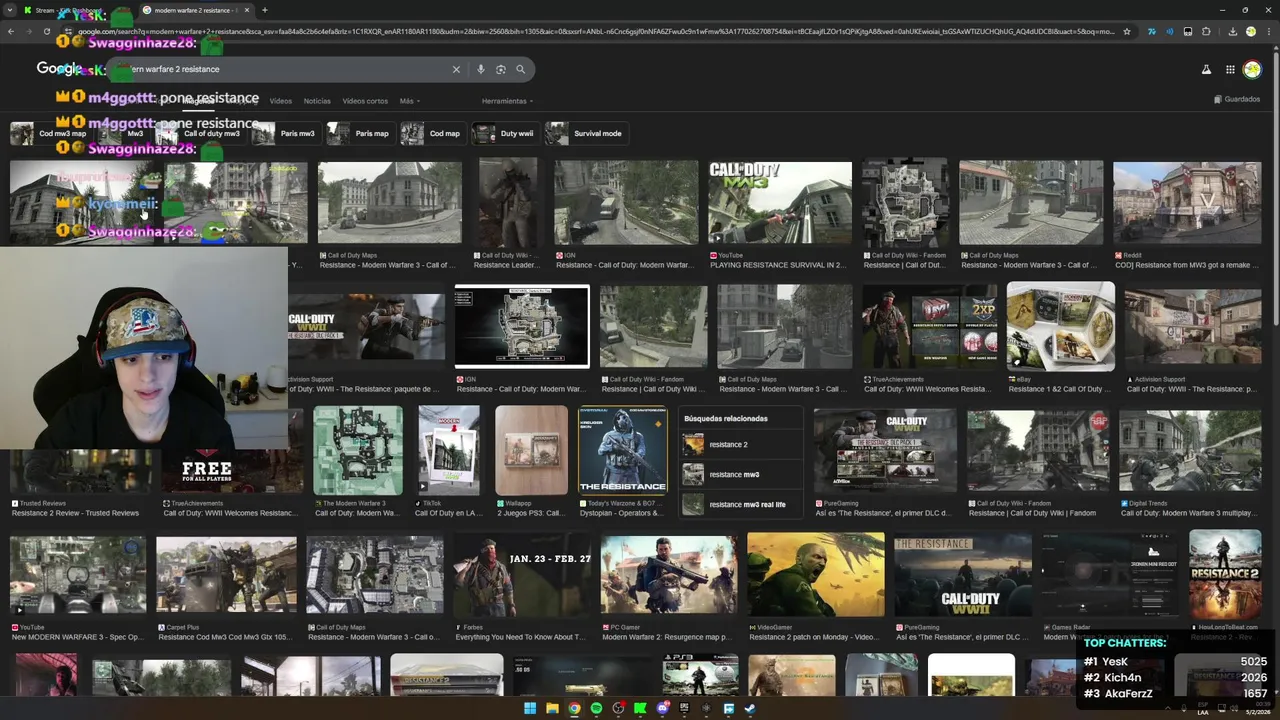Switch to Videos cortos results
The image size is (1280, 720).
pyautogui.click(x=365, y=101)
